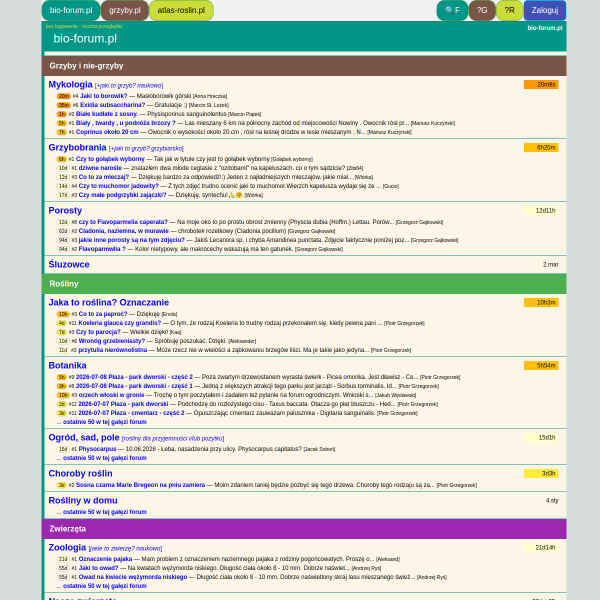Open the thread Jaki to borowik?
600x600 pixels.
point(103,96)
